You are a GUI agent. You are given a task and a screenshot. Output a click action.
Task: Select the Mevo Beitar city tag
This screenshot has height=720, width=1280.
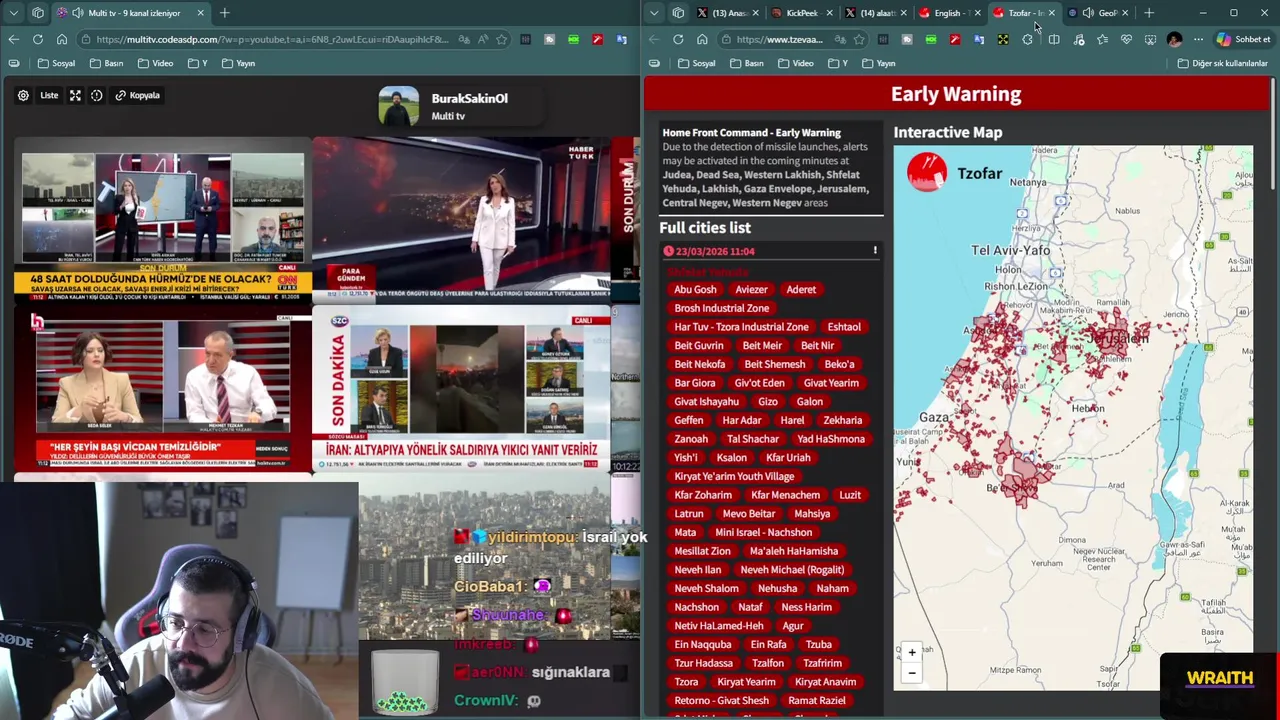point(749,514)
